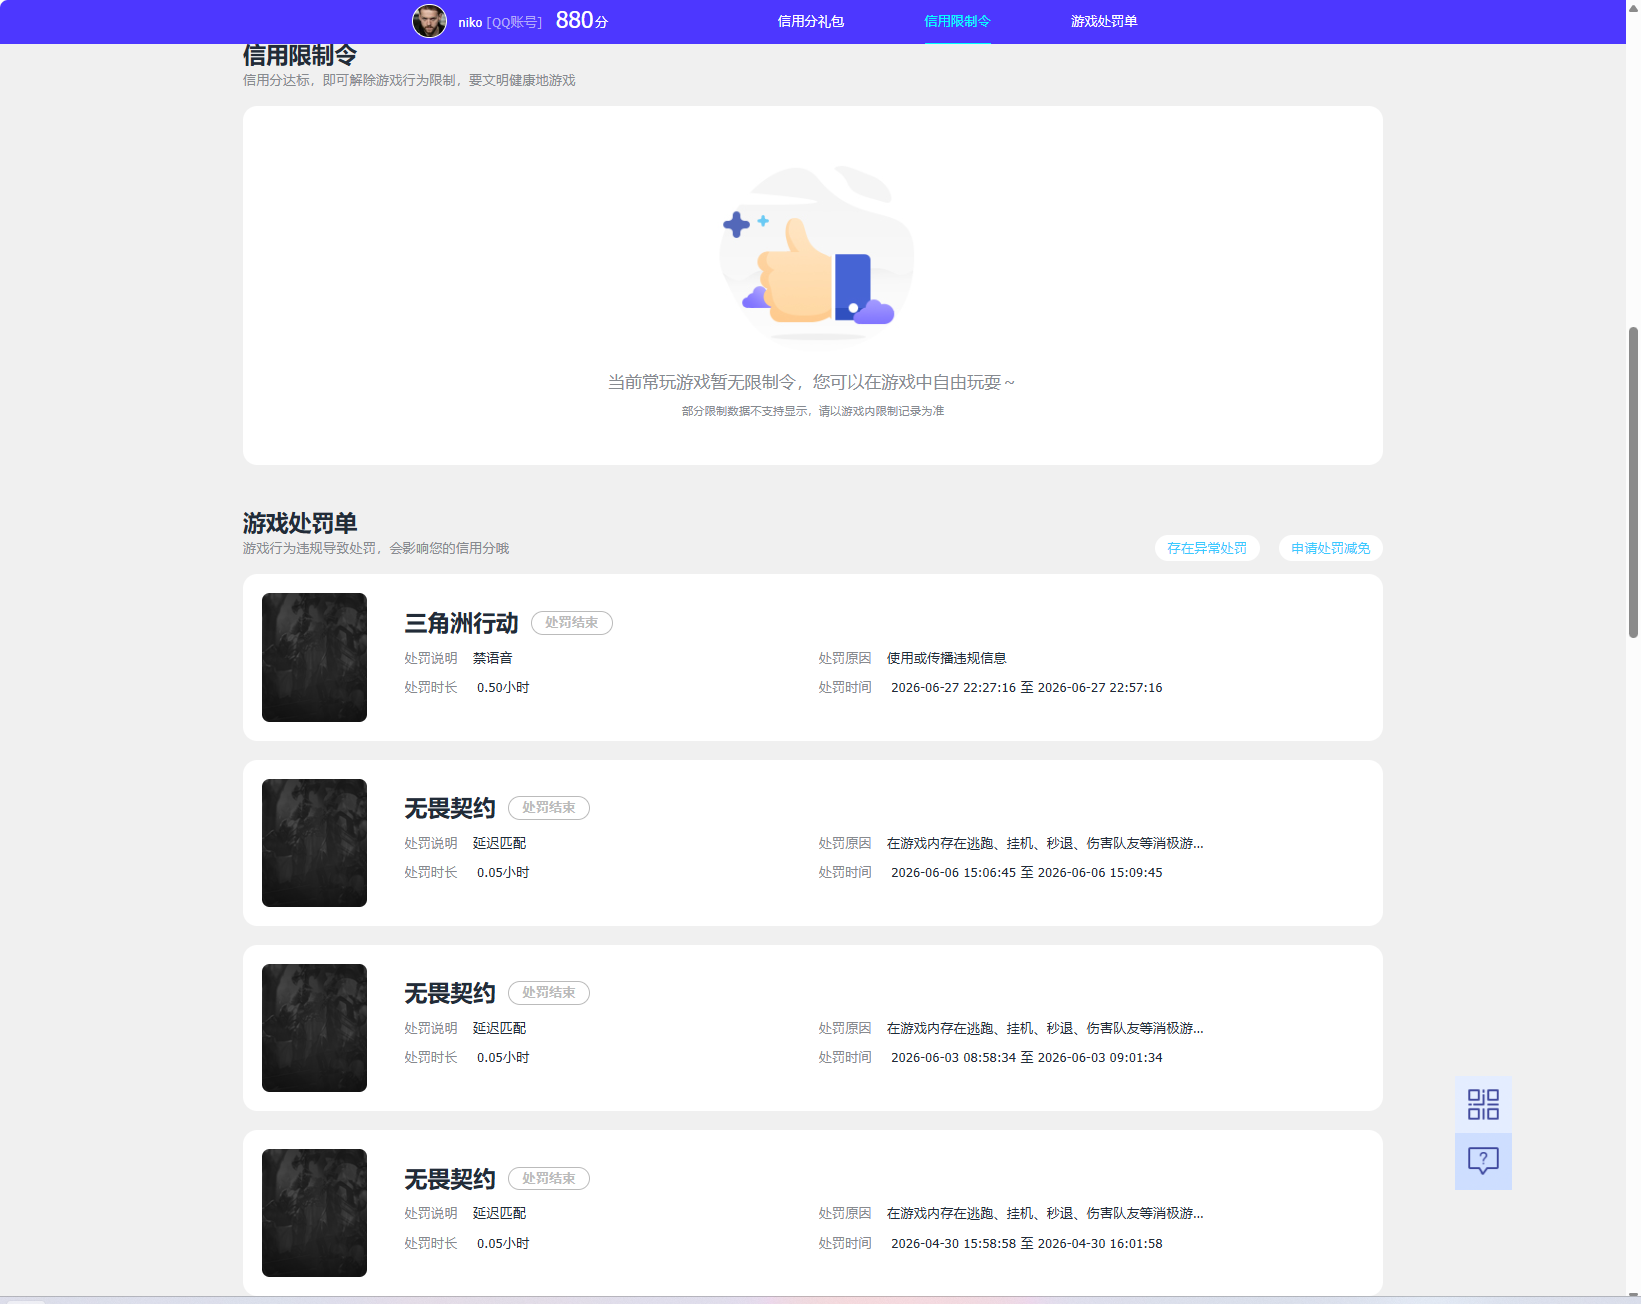The height and width of the screenshot is (1304, 1641).
Task: Click the page vertical scrollbar thumb
Action: (1634, 482)
